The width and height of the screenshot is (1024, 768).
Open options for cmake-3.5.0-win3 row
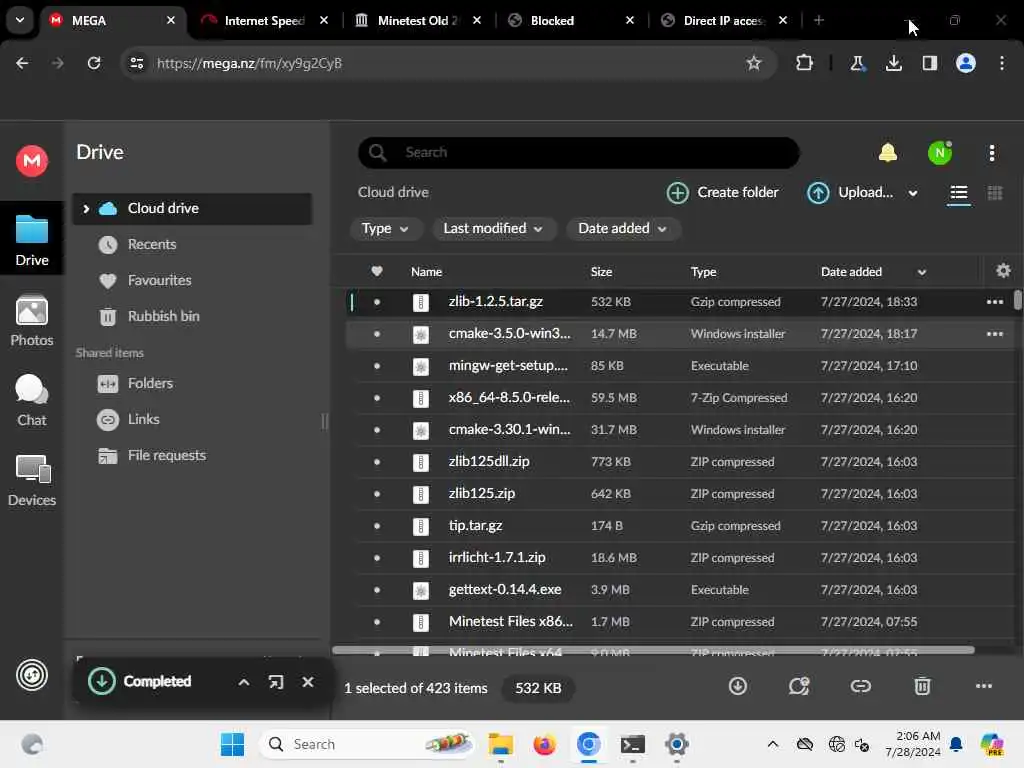(x=995, y=334)
